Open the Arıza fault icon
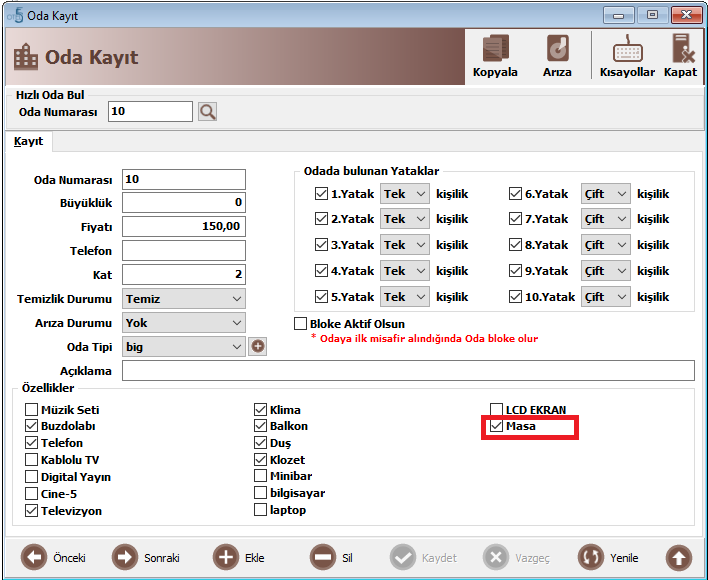Viewport: 708px width, 580px height. (557, 48)
